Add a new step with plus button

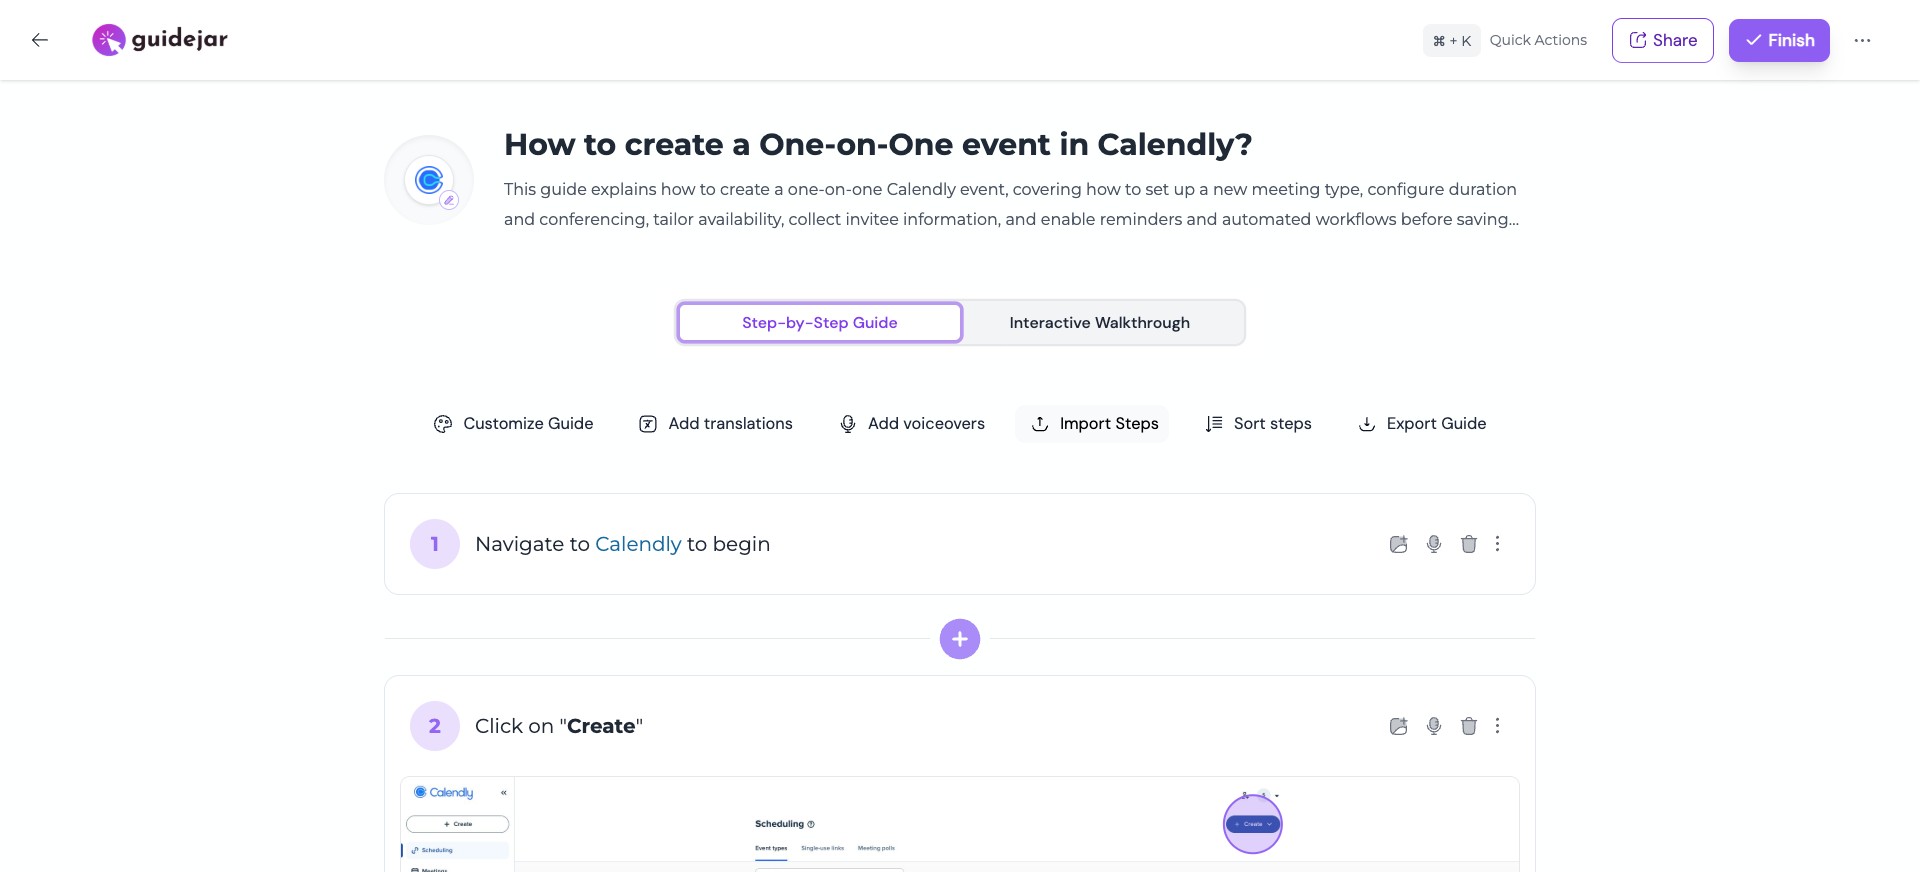point(960,639)
